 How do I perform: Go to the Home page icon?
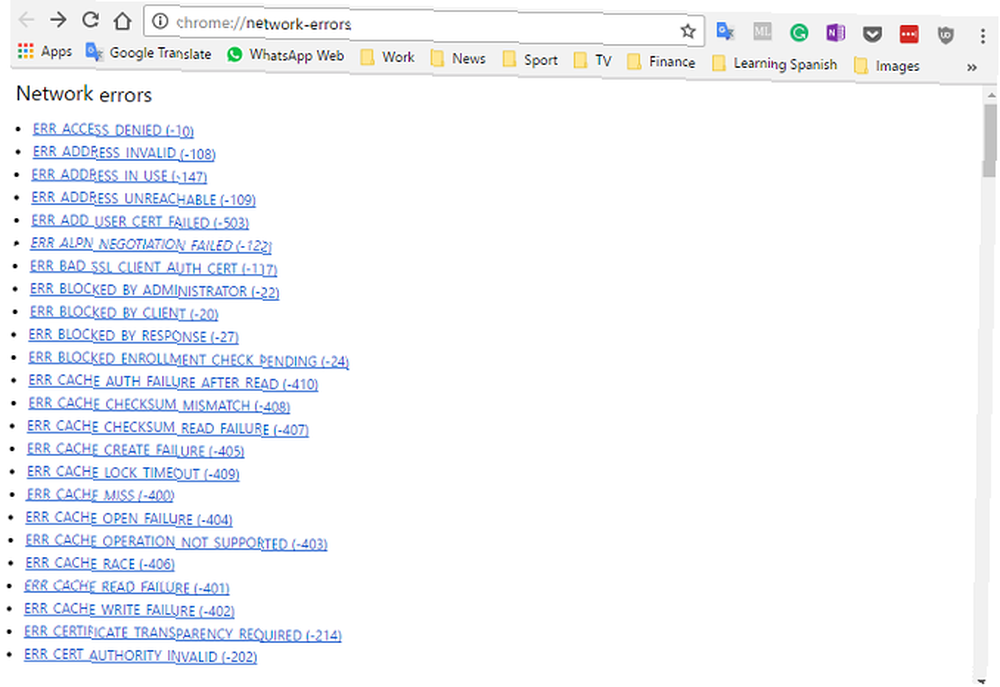click(122, 21)
